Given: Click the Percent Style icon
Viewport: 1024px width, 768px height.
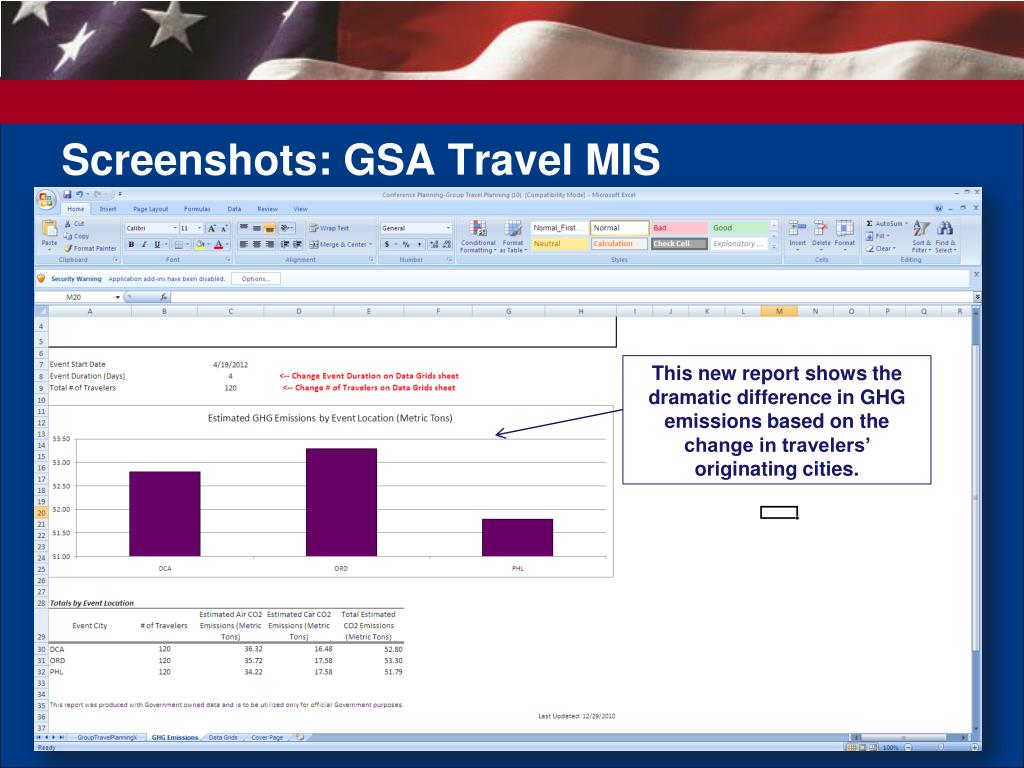Looking at the screenshot, I should tap(406, 244).
